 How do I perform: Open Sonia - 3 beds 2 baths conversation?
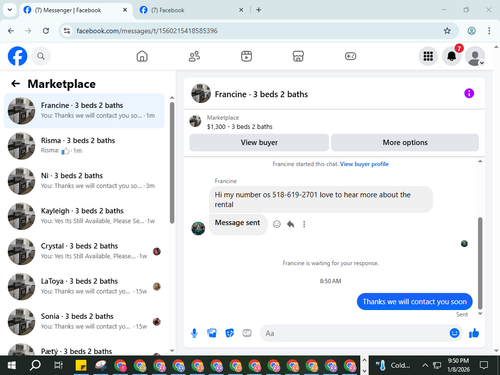click(84, 322)
